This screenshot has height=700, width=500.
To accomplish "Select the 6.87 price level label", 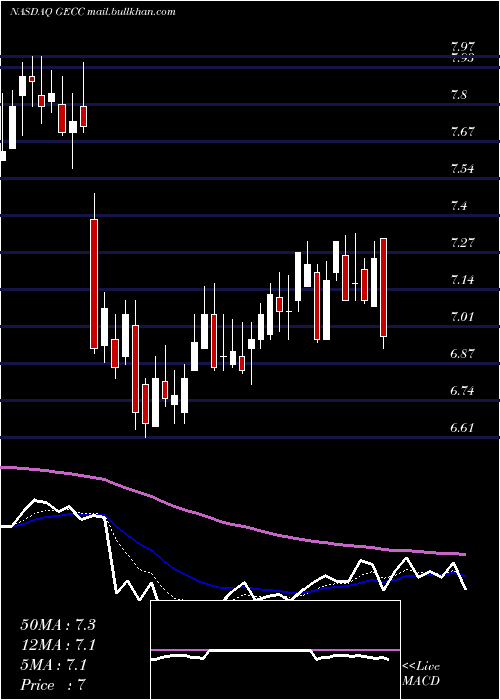I will pyautogui.click(x=463, y=354).
